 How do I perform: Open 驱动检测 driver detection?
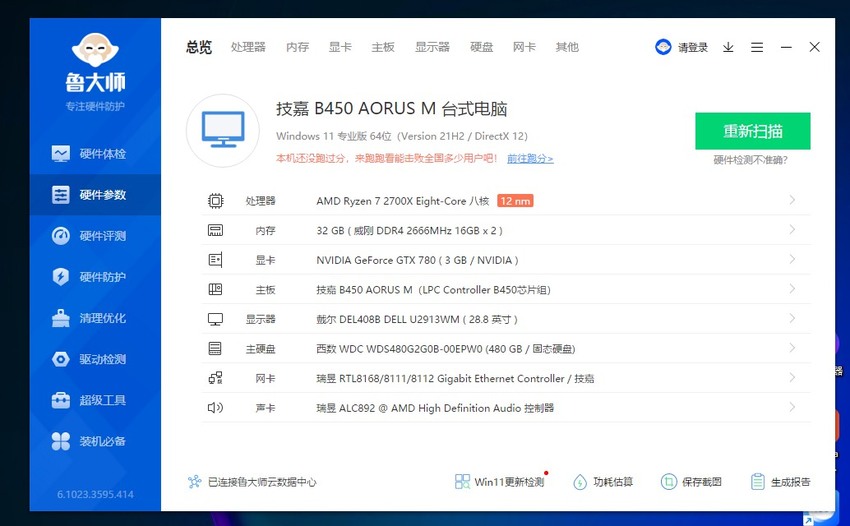click(95, 359)
